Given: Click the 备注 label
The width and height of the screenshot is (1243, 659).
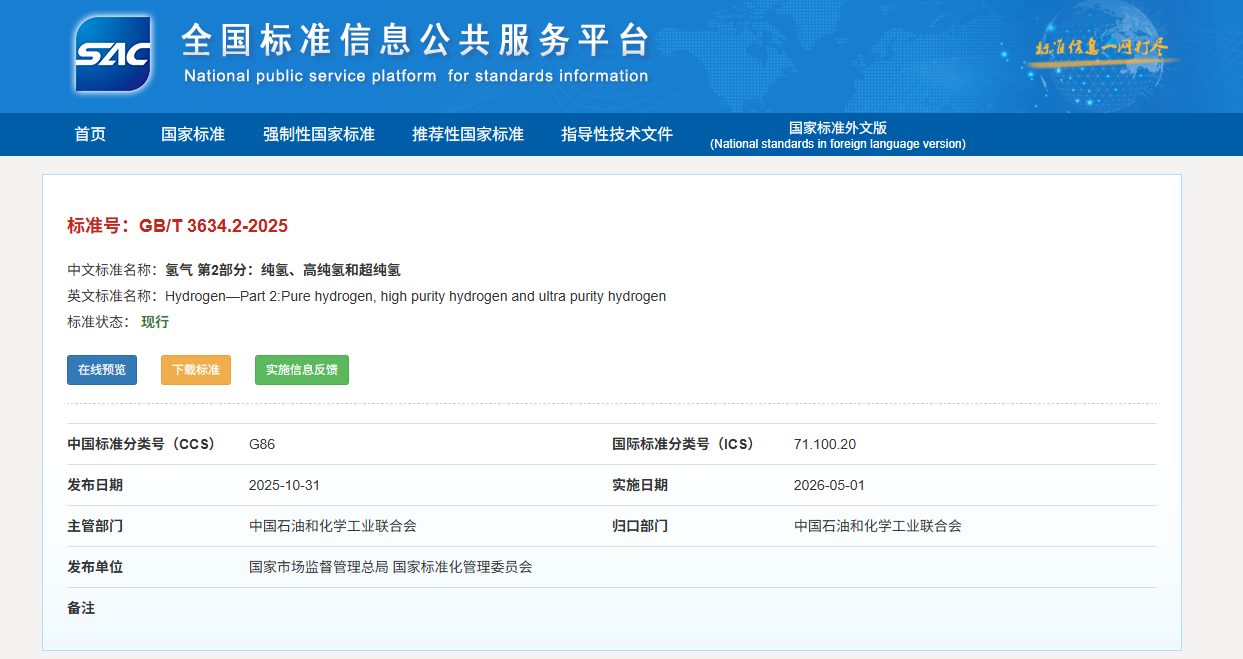Looking at the screenshot, I should point(81,607).
